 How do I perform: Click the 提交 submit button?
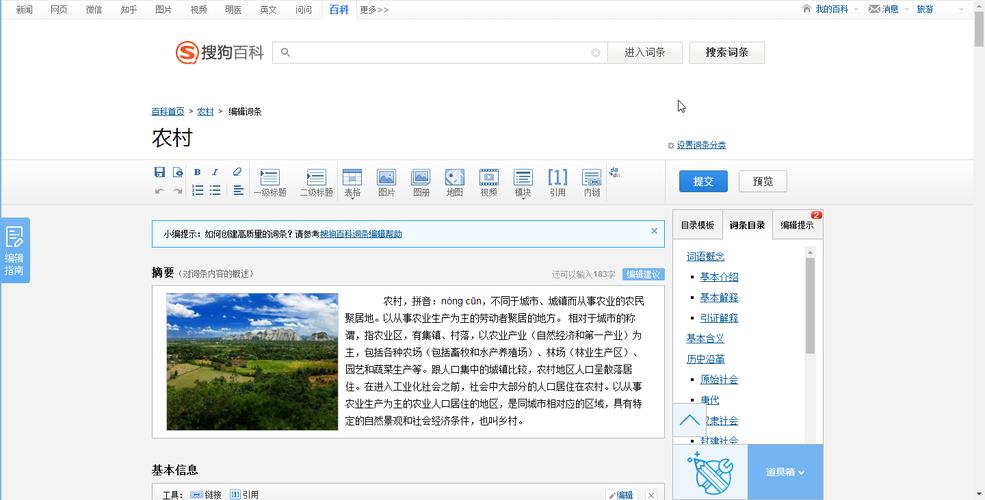[703, 182]
